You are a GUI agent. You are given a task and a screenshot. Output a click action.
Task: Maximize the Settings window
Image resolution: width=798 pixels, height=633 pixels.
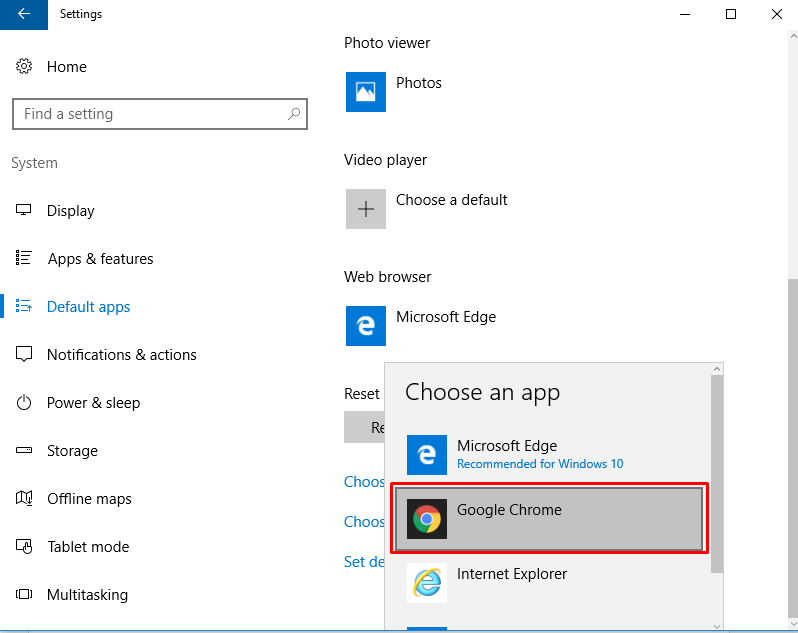pos(731,14)
